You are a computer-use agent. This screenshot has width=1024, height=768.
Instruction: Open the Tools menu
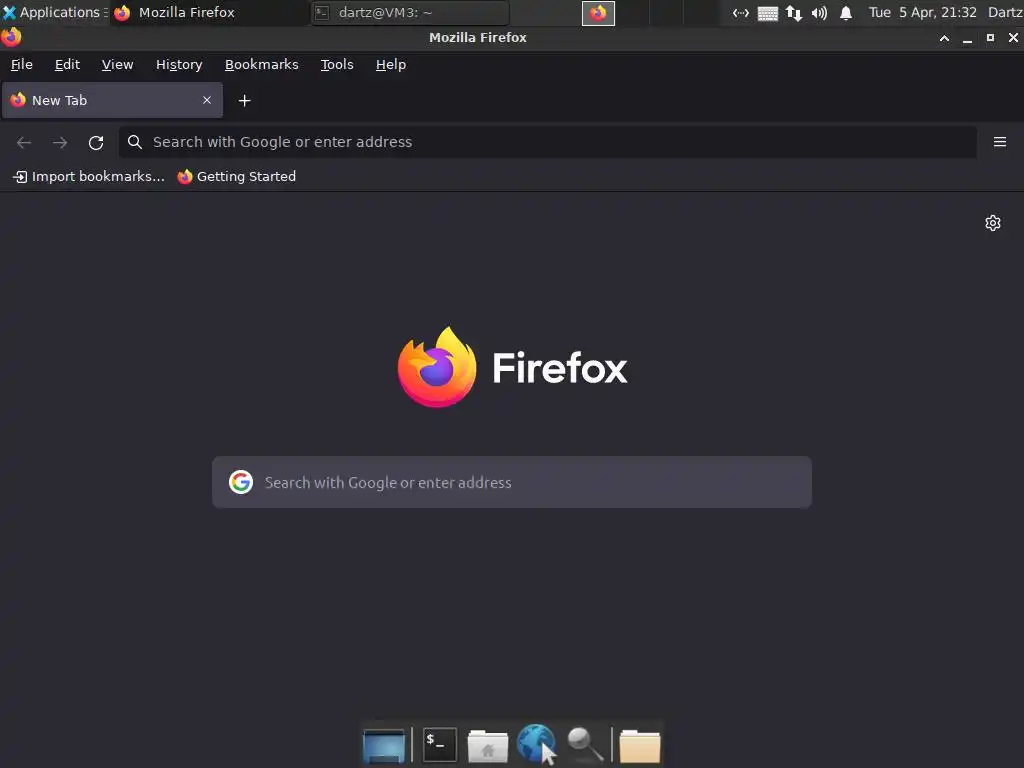(x=337, y=65)
